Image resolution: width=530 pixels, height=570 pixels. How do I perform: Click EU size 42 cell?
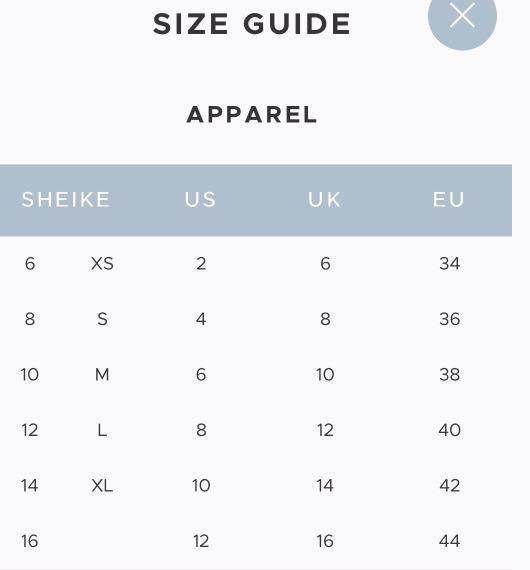point(450,485)
